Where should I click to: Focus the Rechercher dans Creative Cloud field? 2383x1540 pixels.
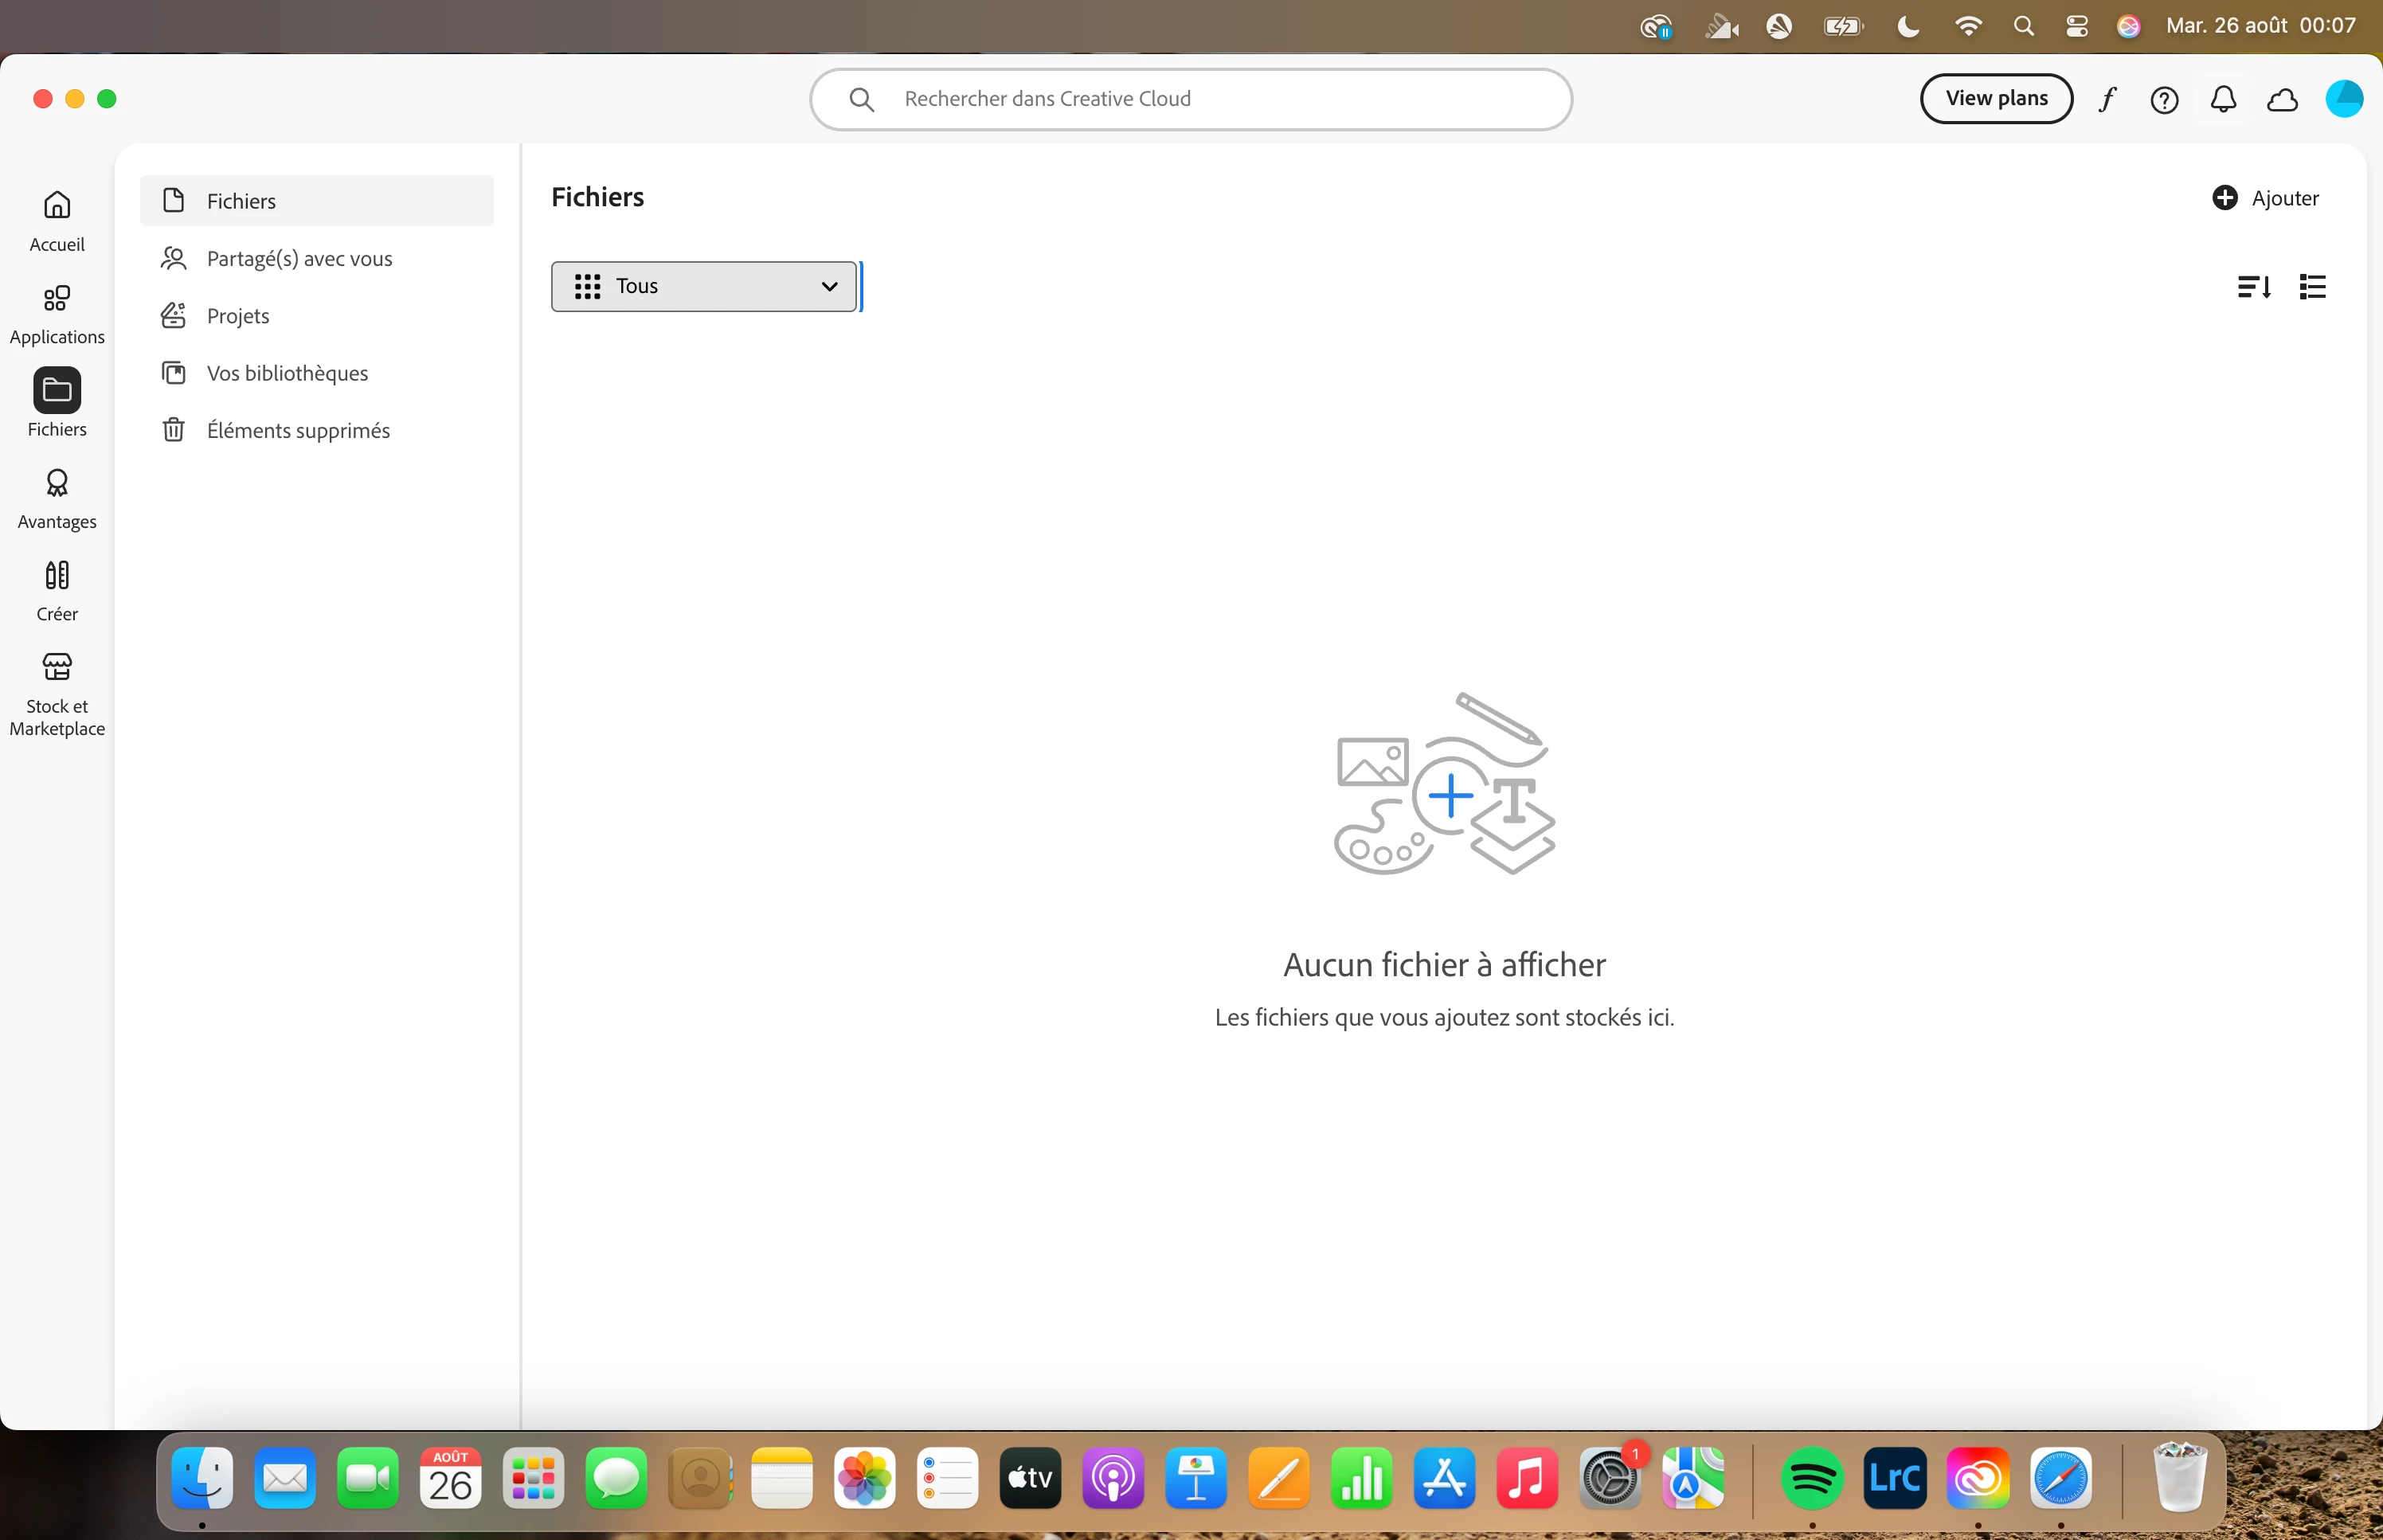pyautogui.click(x=1190, y=99)
